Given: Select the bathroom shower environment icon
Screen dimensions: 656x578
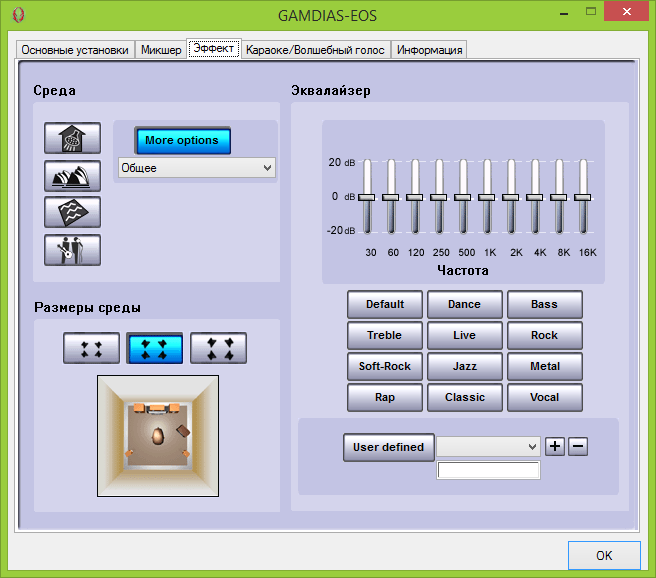Looking at the screenshot, I should [72, 139].
